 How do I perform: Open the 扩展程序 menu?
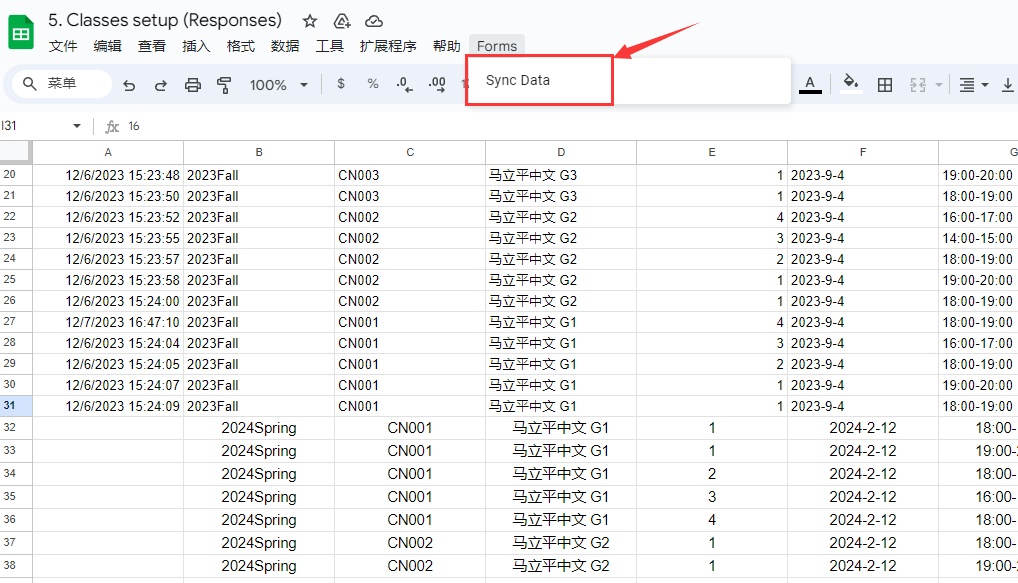coord(388,46)
